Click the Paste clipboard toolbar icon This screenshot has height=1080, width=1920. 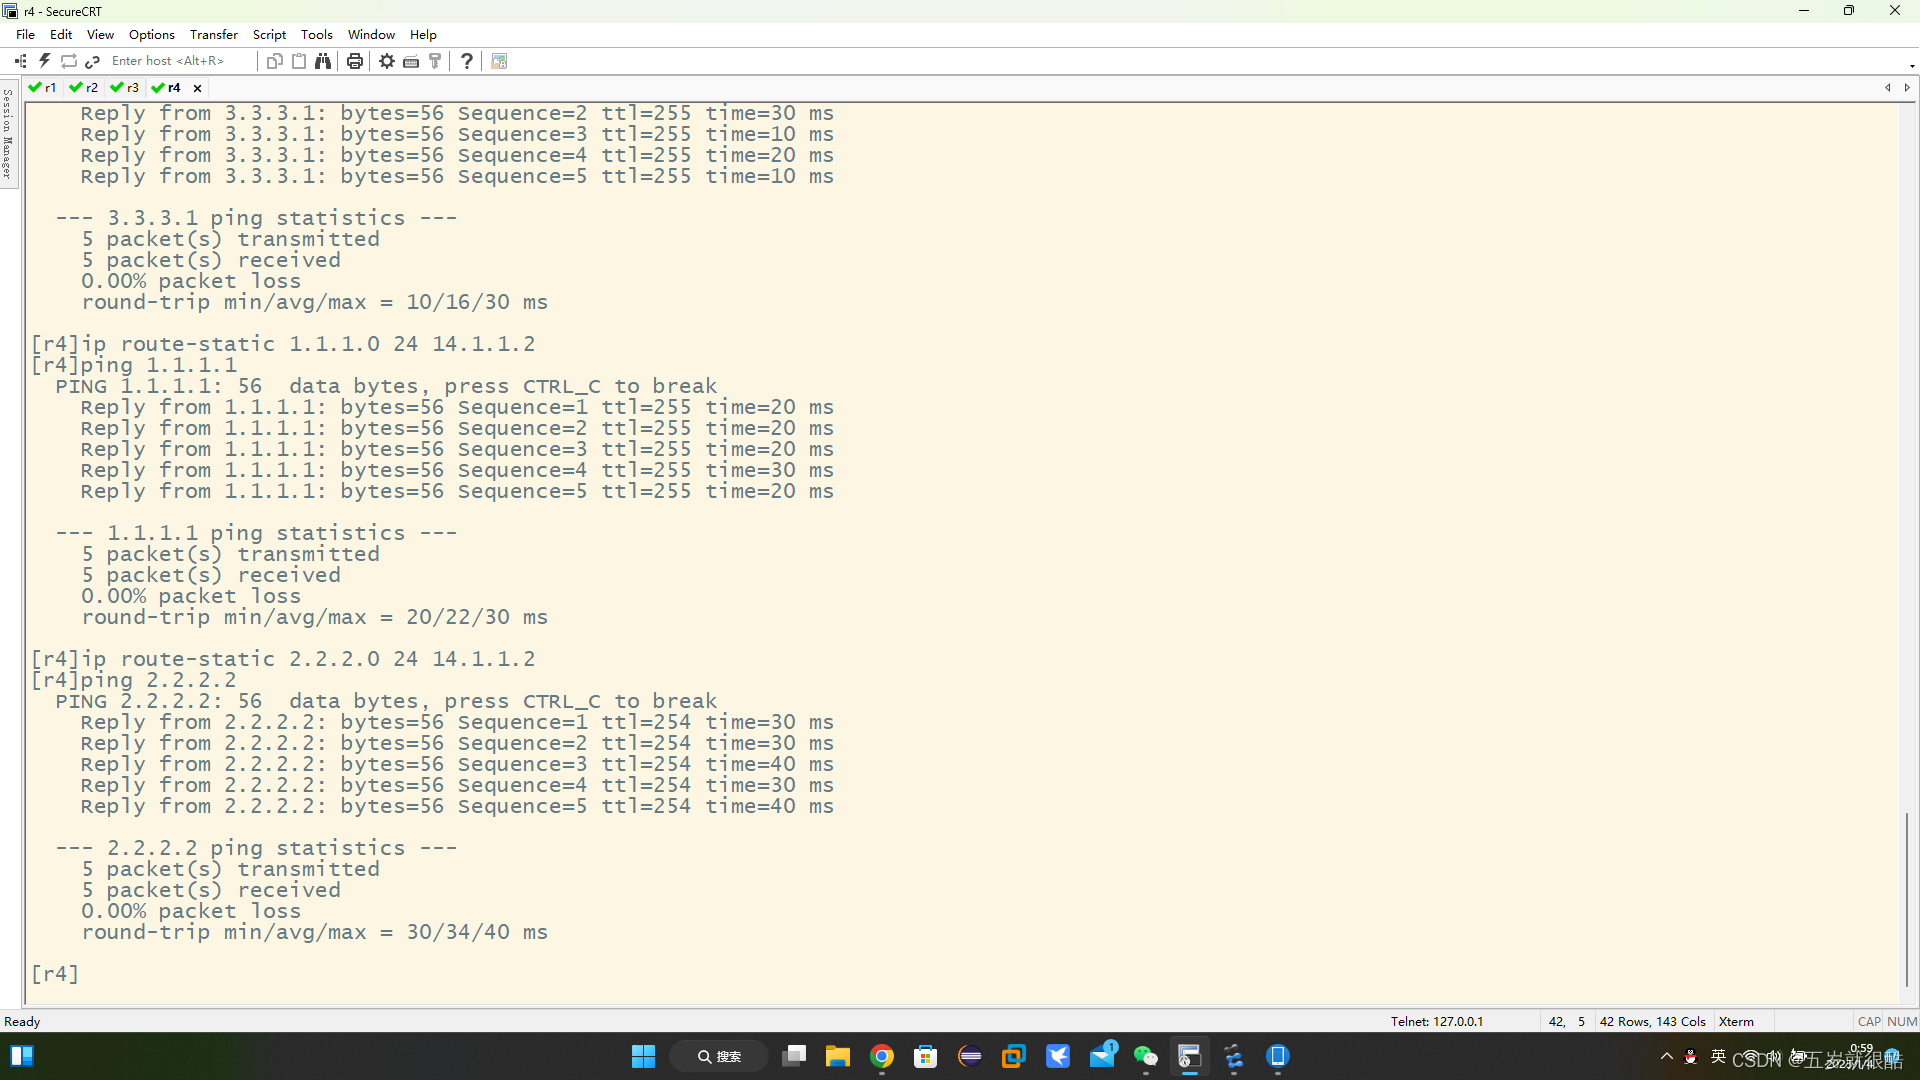pyautogui.click(x=299, y=61)
